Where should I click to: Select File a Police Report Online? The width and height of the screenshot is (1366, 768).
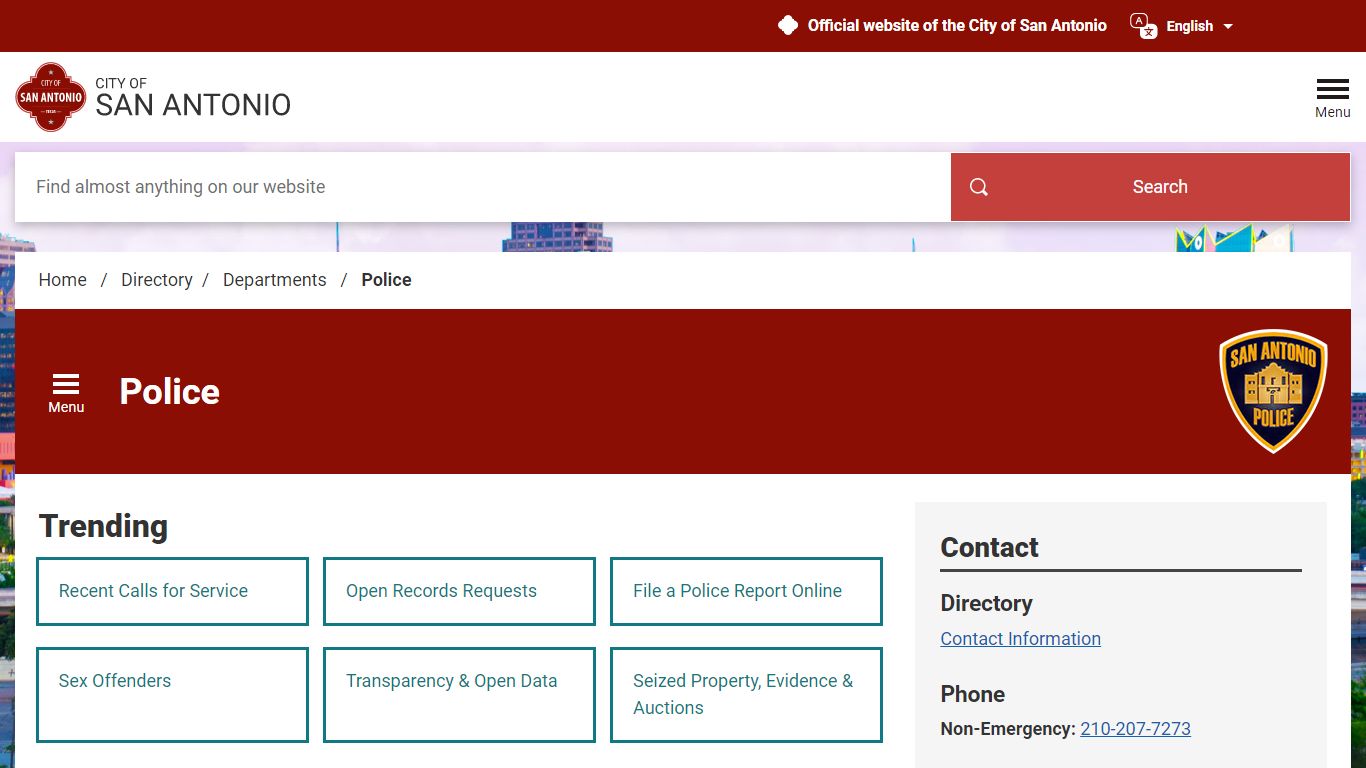[746, 591]
